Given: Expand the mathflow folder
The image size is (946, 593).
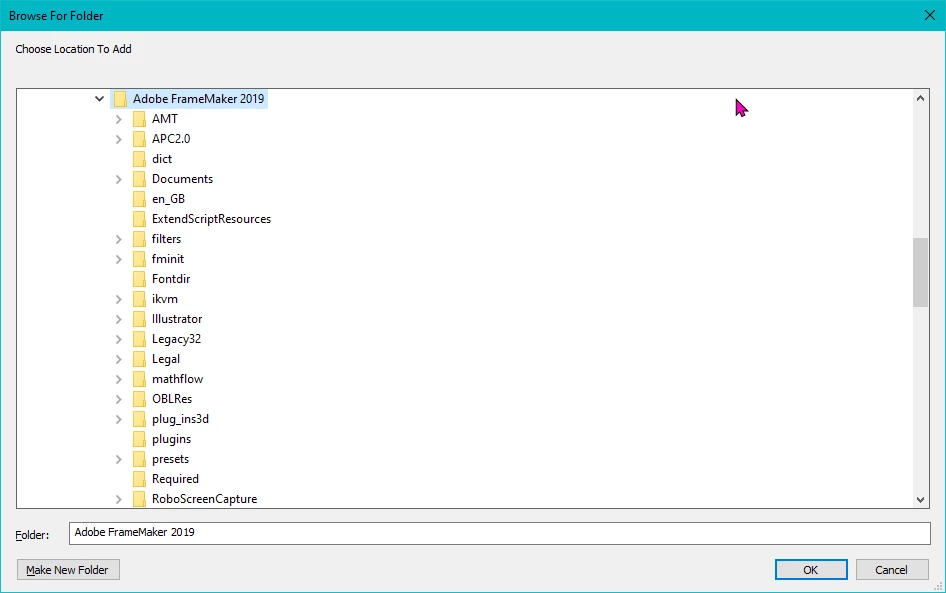Looking at the screenshot, I should coord(119,379).
